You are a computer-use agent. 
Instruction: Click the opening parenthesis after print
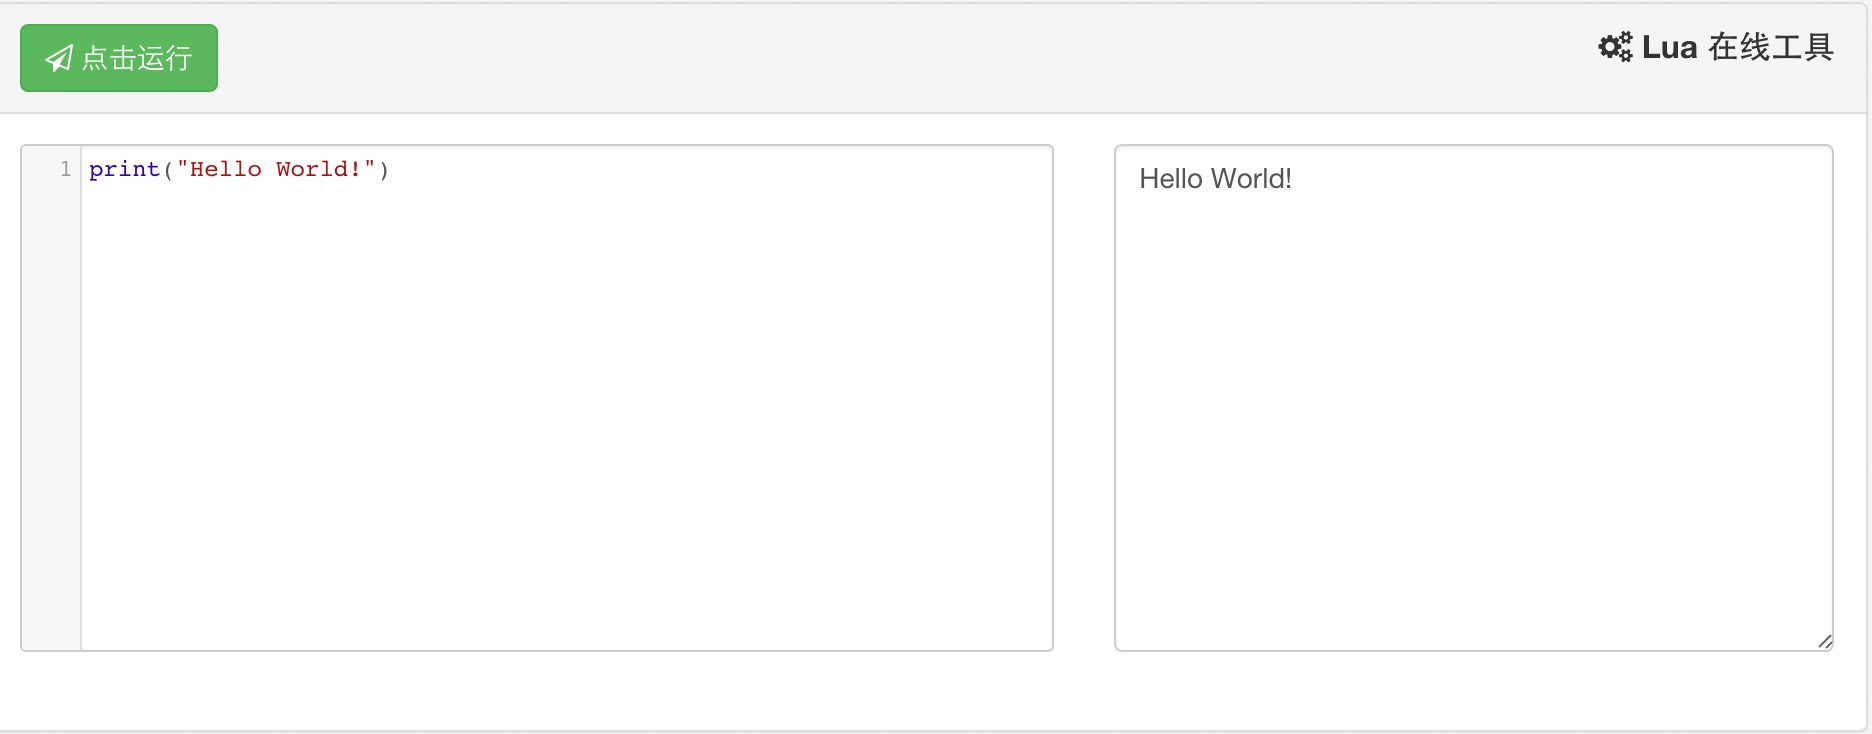click(x=168, y=169)
